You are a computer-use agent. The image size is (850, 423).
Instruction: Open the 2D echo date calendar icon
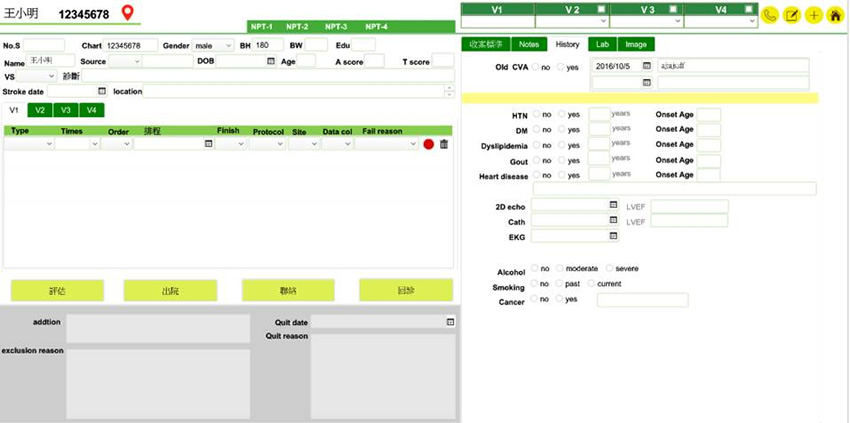tap(613, 206)
